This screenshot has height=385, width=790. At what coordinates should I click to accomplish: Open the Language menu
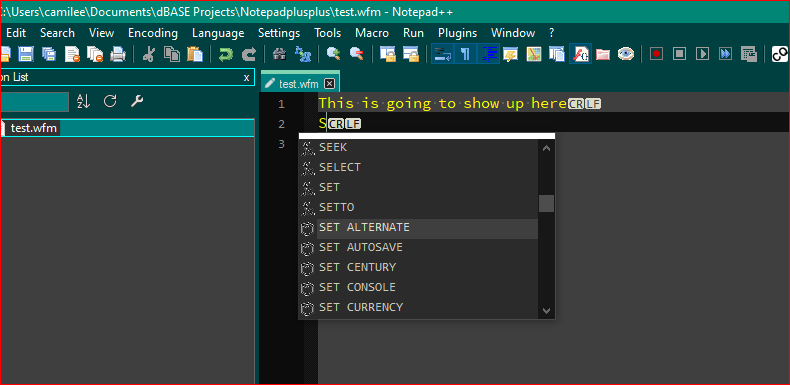click(218, 33)
